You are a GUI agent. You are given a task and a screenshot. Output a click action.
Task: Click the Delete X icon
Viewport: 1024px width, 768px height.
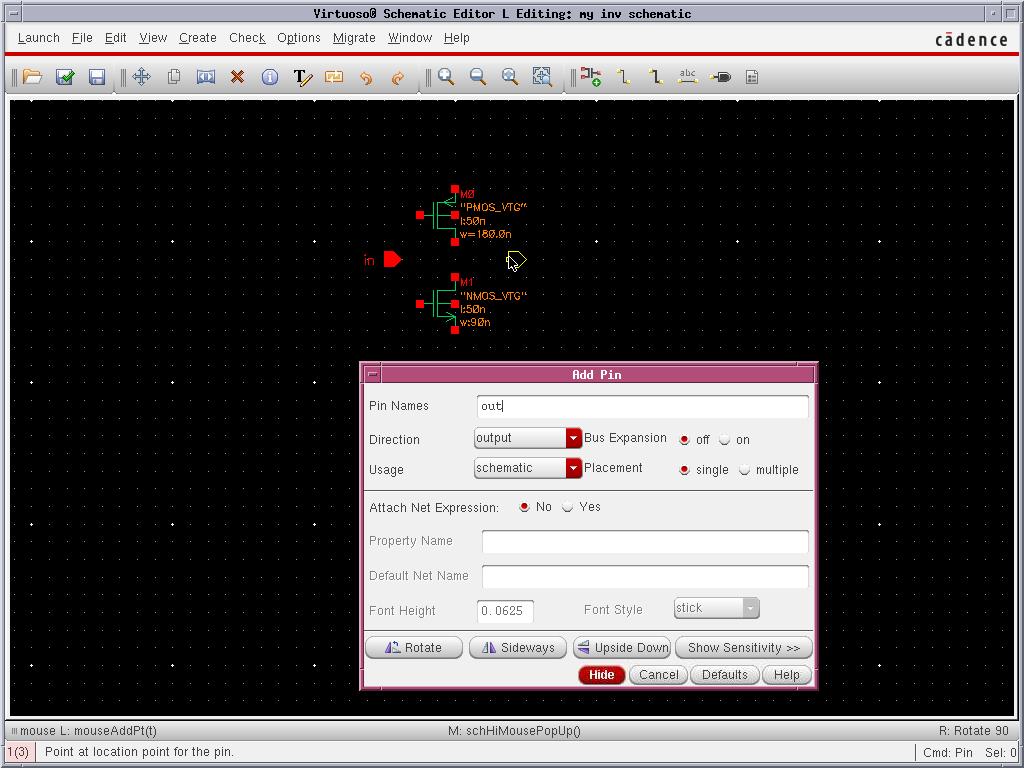pos(237,77)
